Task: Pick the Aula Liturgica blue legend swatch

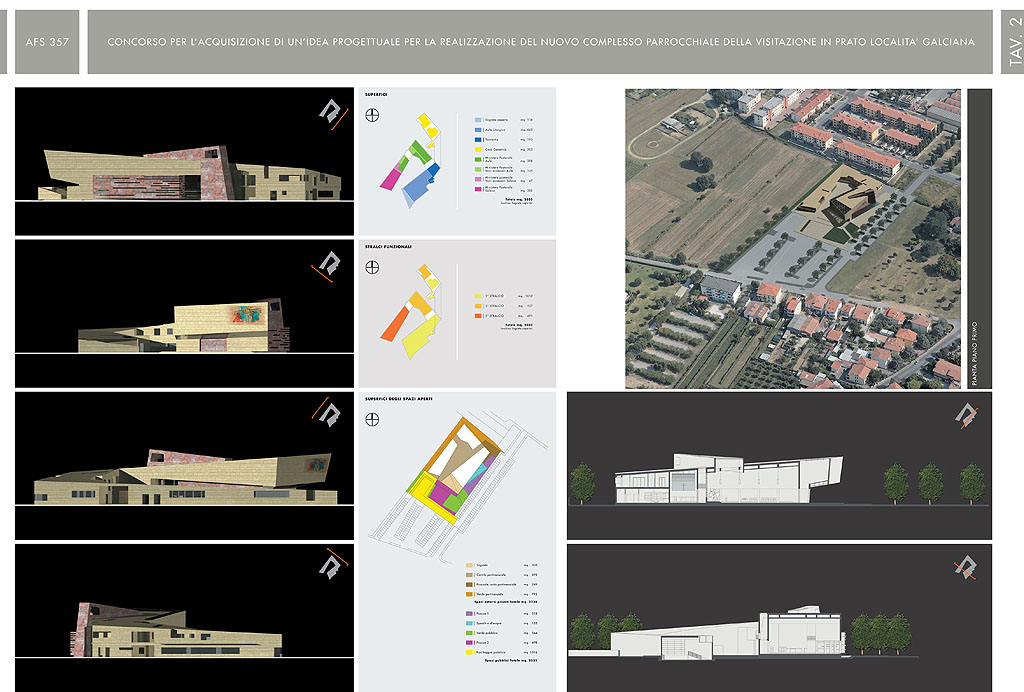Action: point(476,131)
